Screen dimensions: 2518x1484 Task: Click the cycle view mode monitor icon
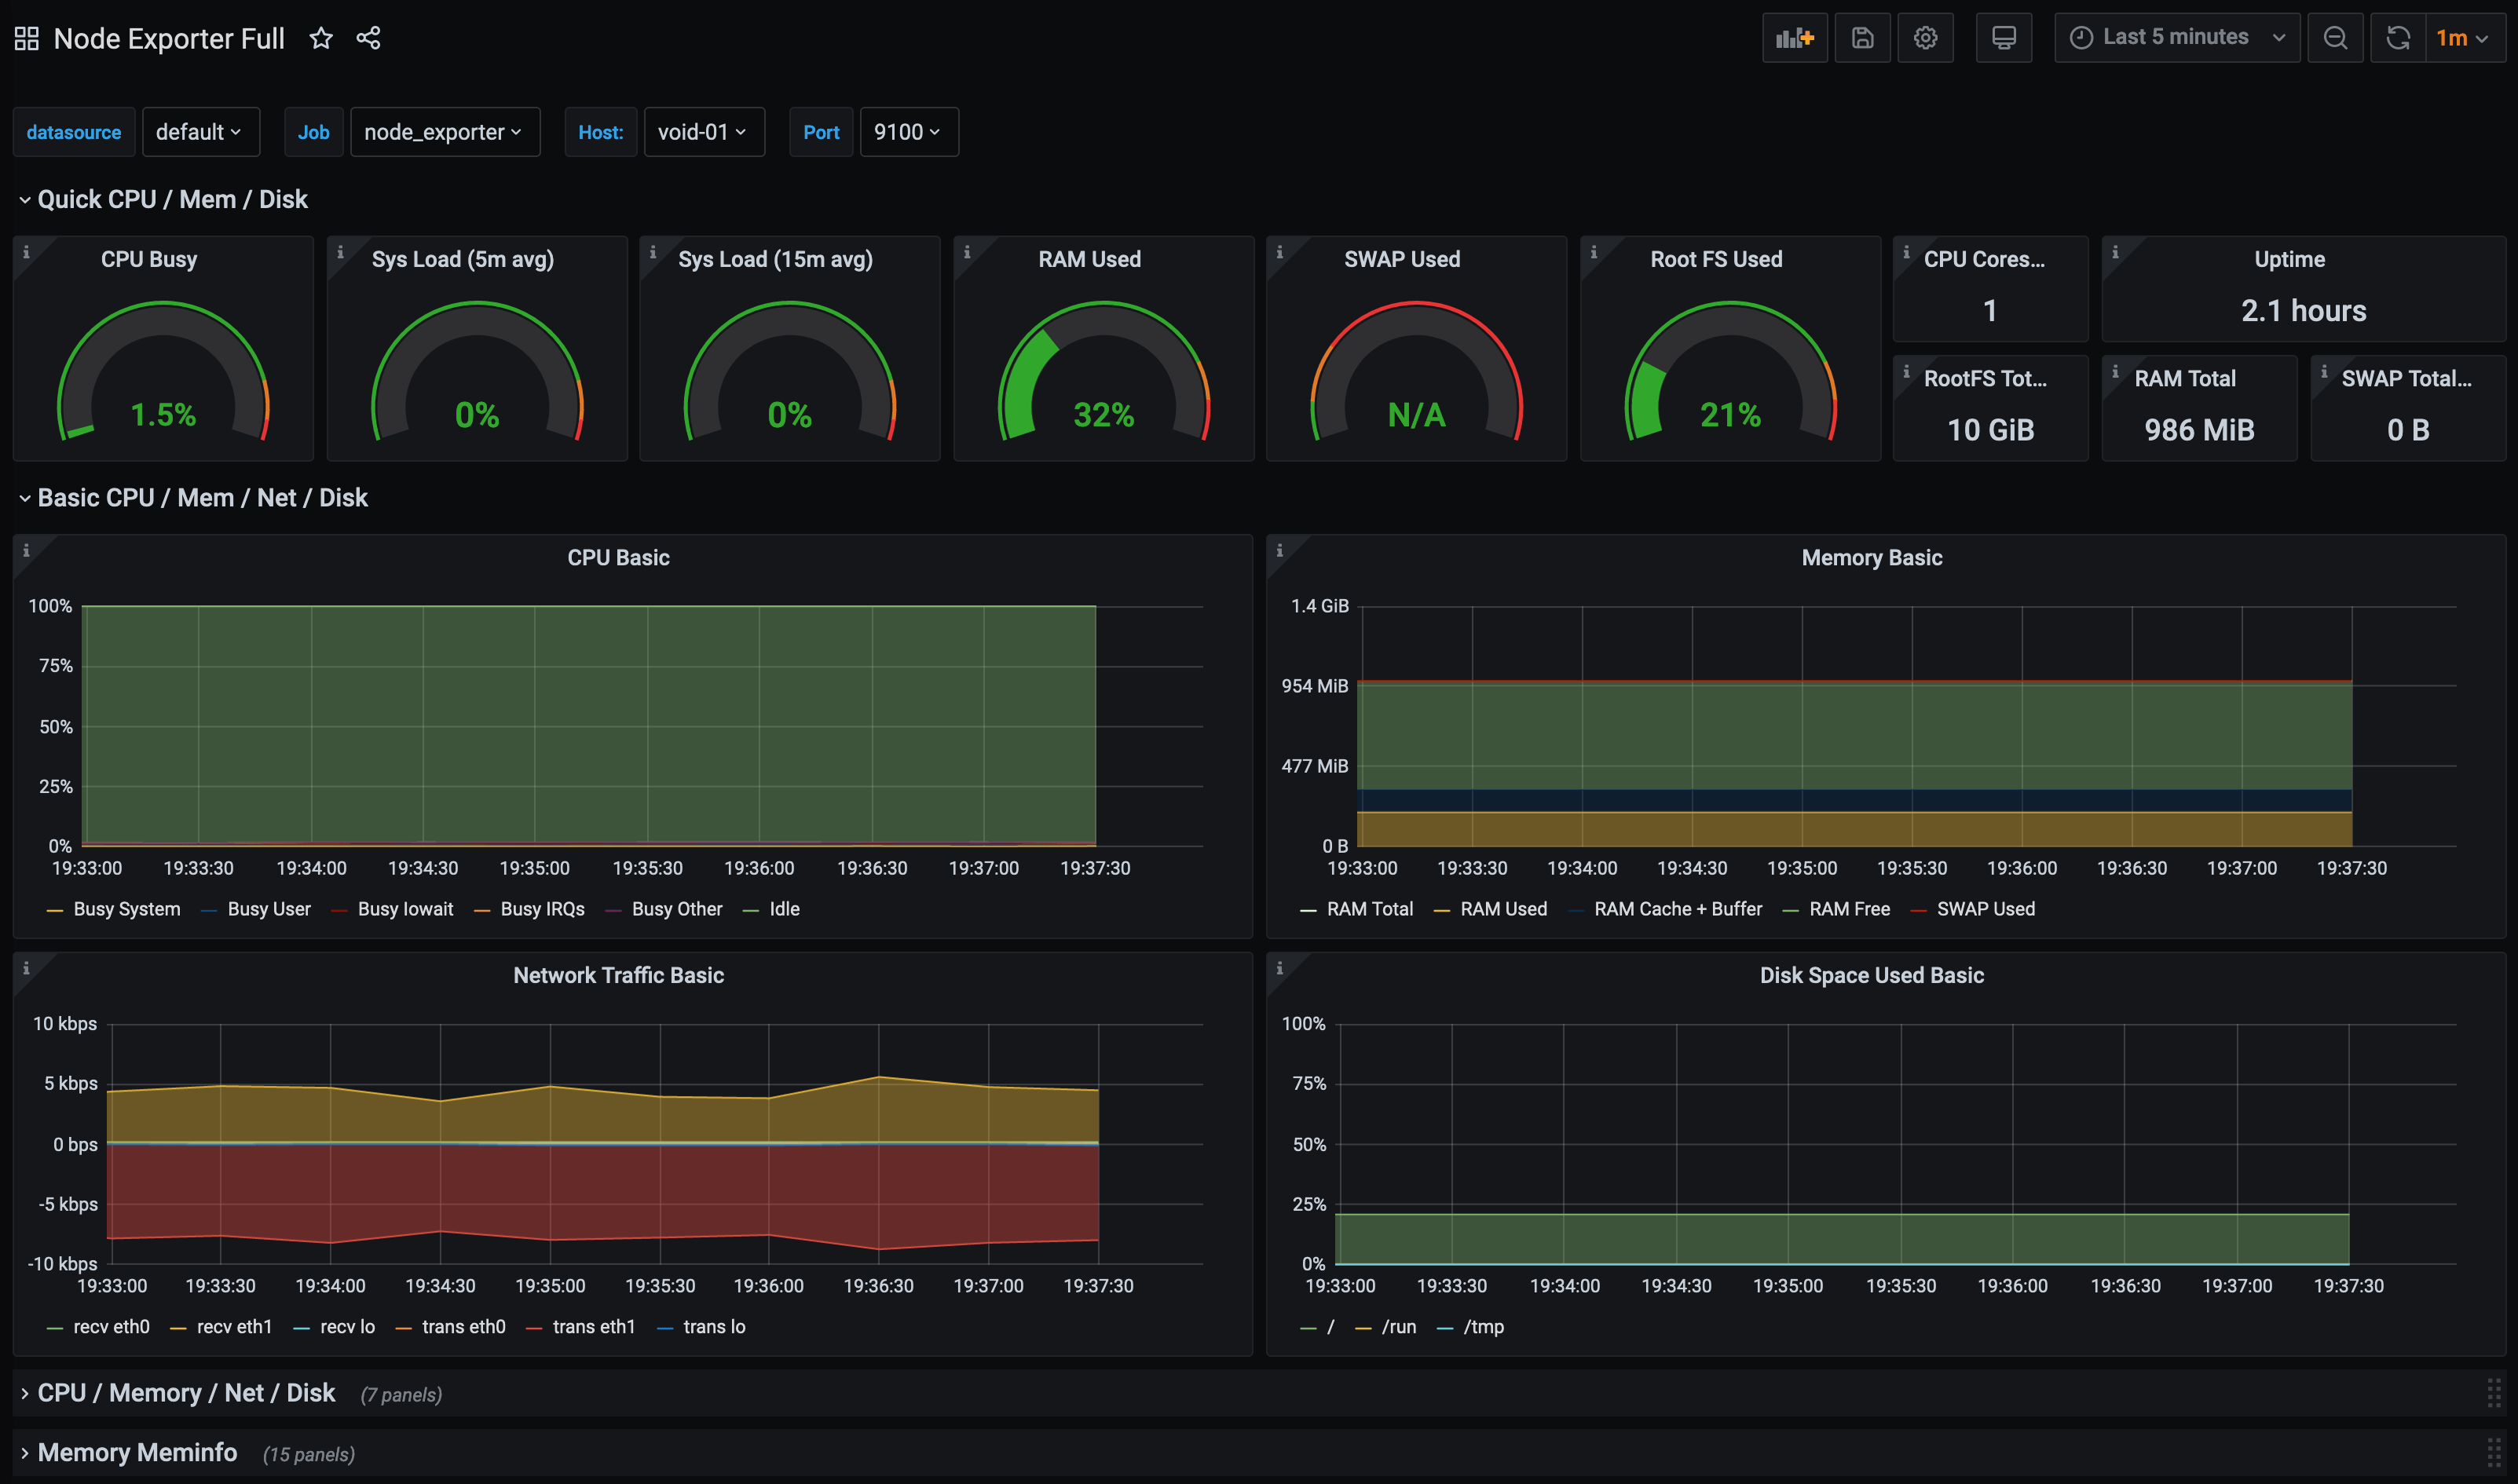pos(2003,37)
